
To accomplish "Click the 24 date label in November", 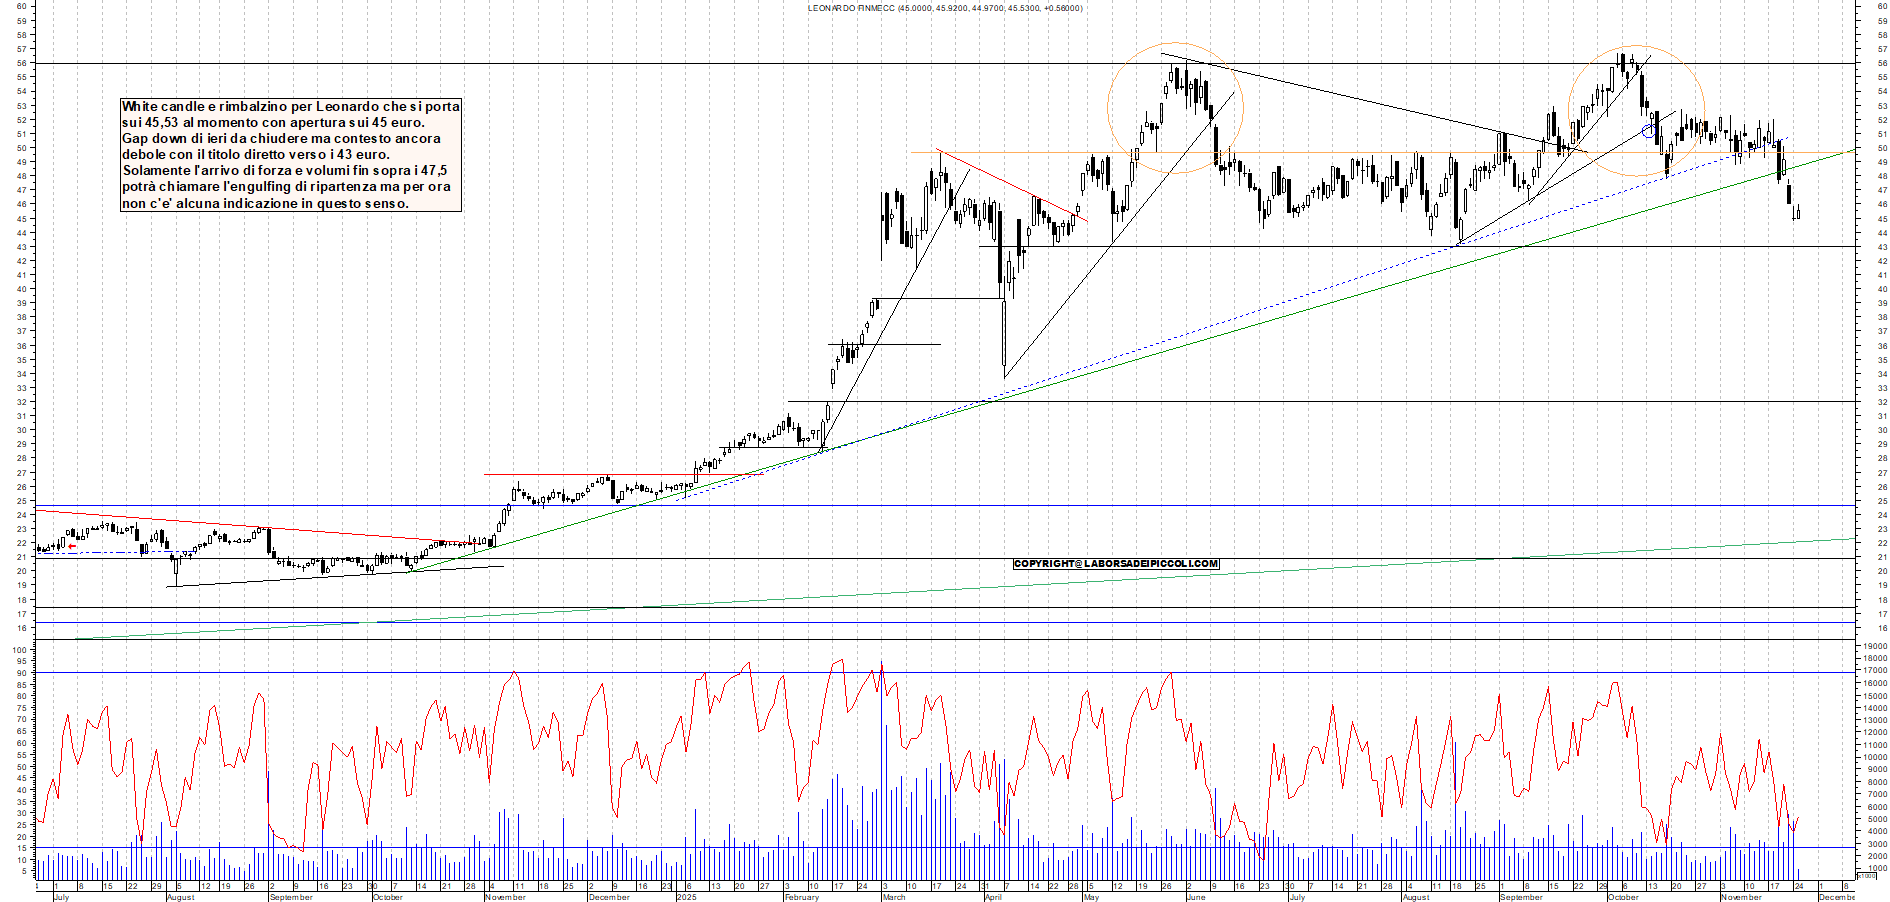I will pos(1798,885).
